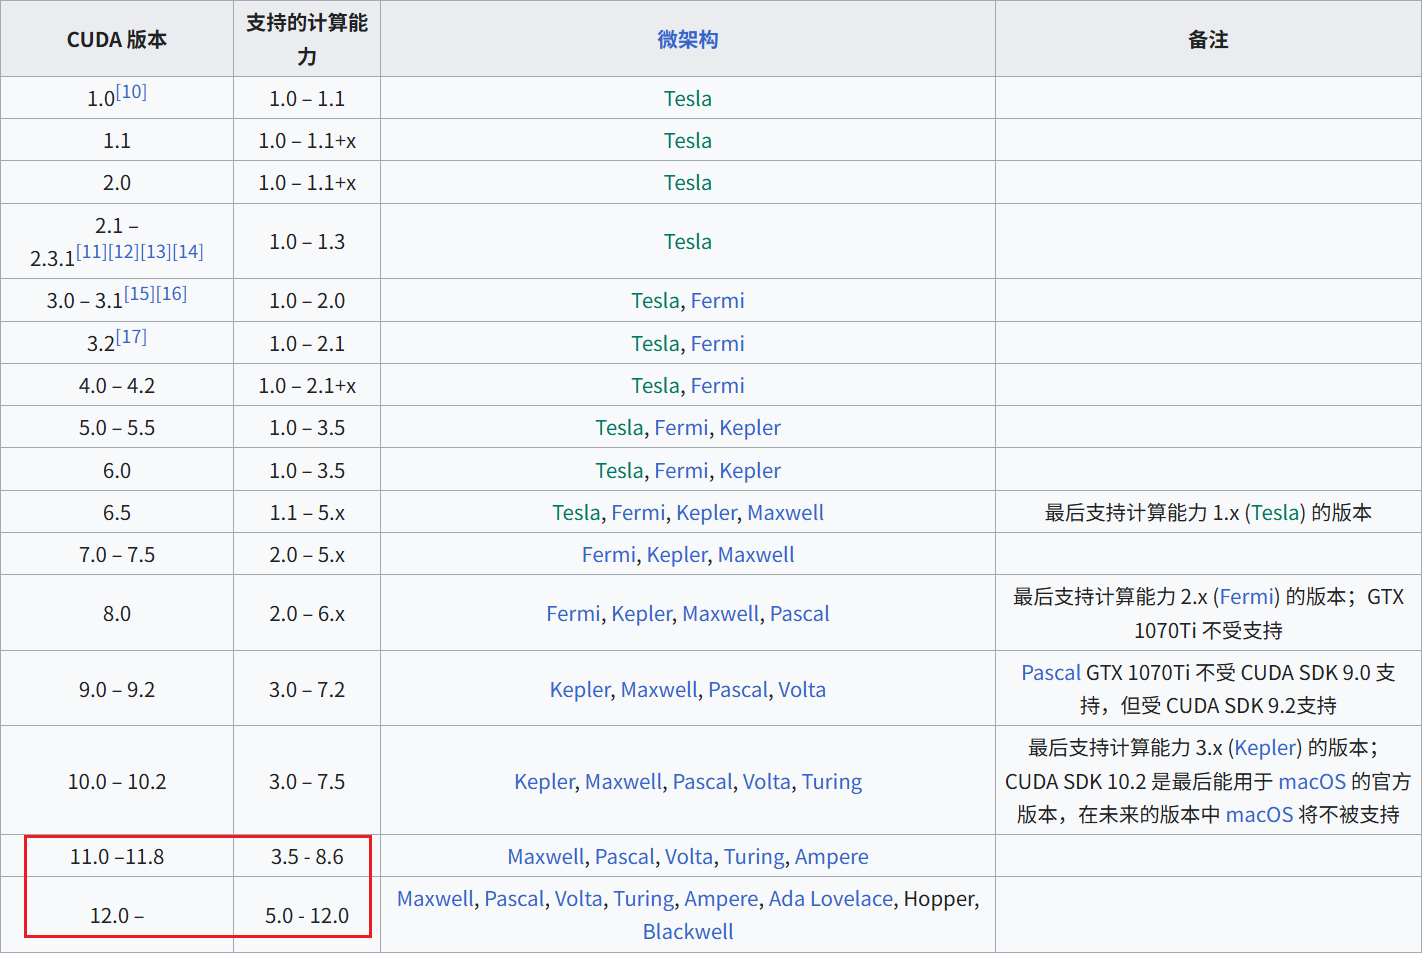
Task: Open Maxwell link in the 11.0 –11.8 row
Action: click(x=546, y=856)
